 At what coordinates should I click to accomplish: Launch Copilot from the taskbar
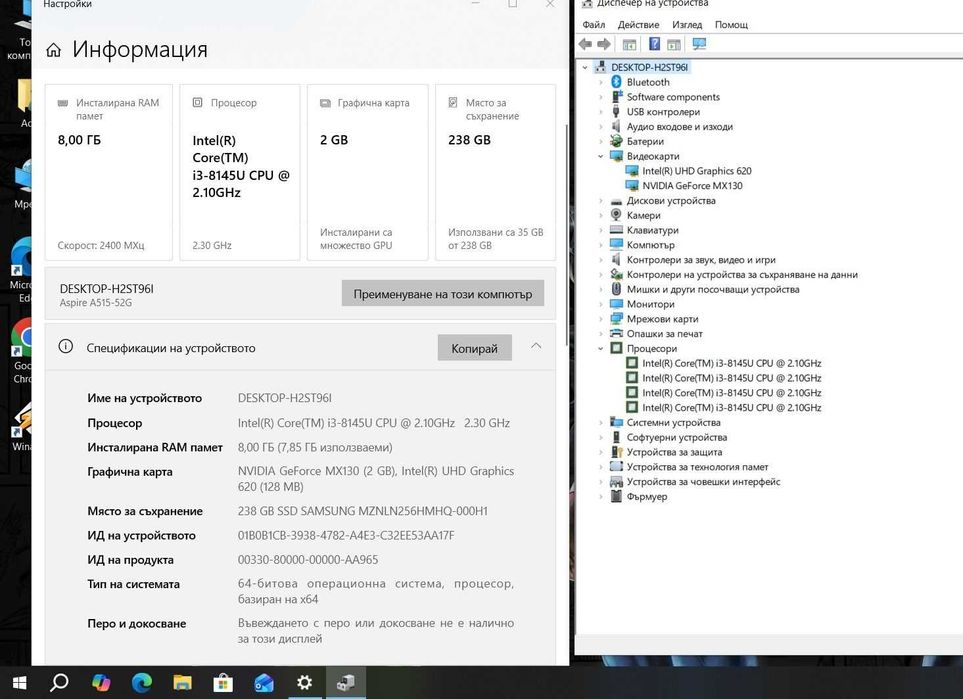click(x=101, y=682)
